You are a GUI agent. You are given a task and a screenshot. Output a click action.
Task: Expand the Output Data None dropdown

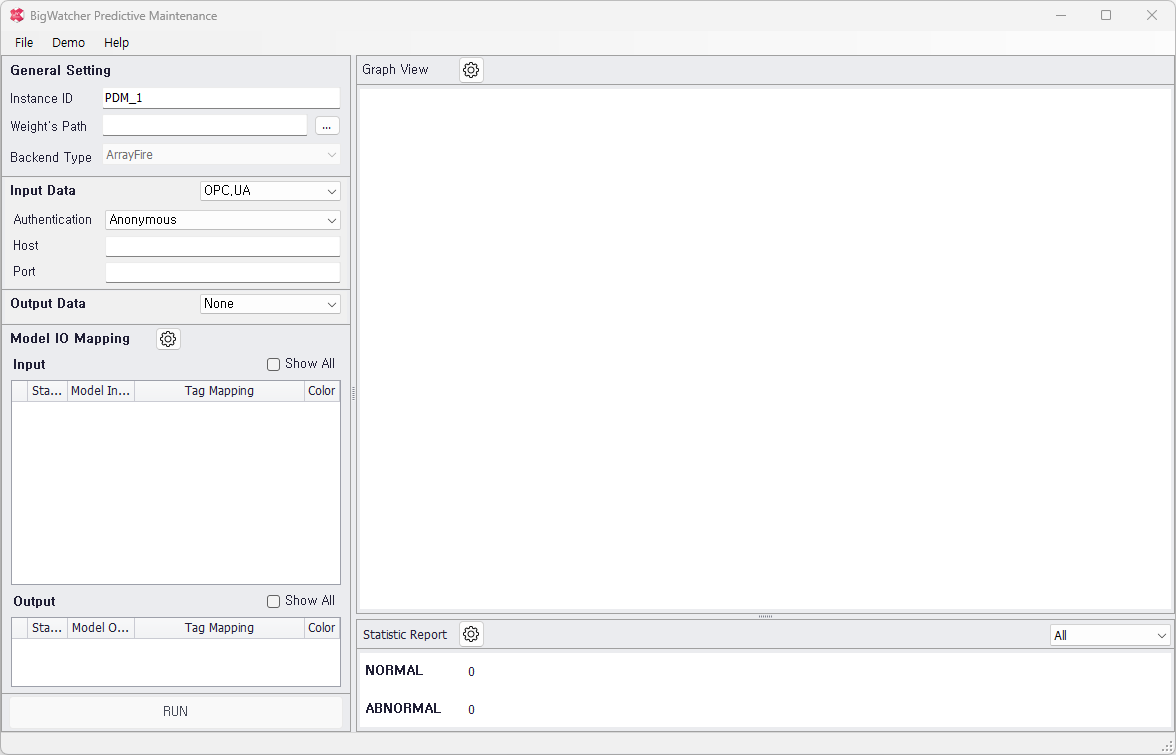point(270,304)
